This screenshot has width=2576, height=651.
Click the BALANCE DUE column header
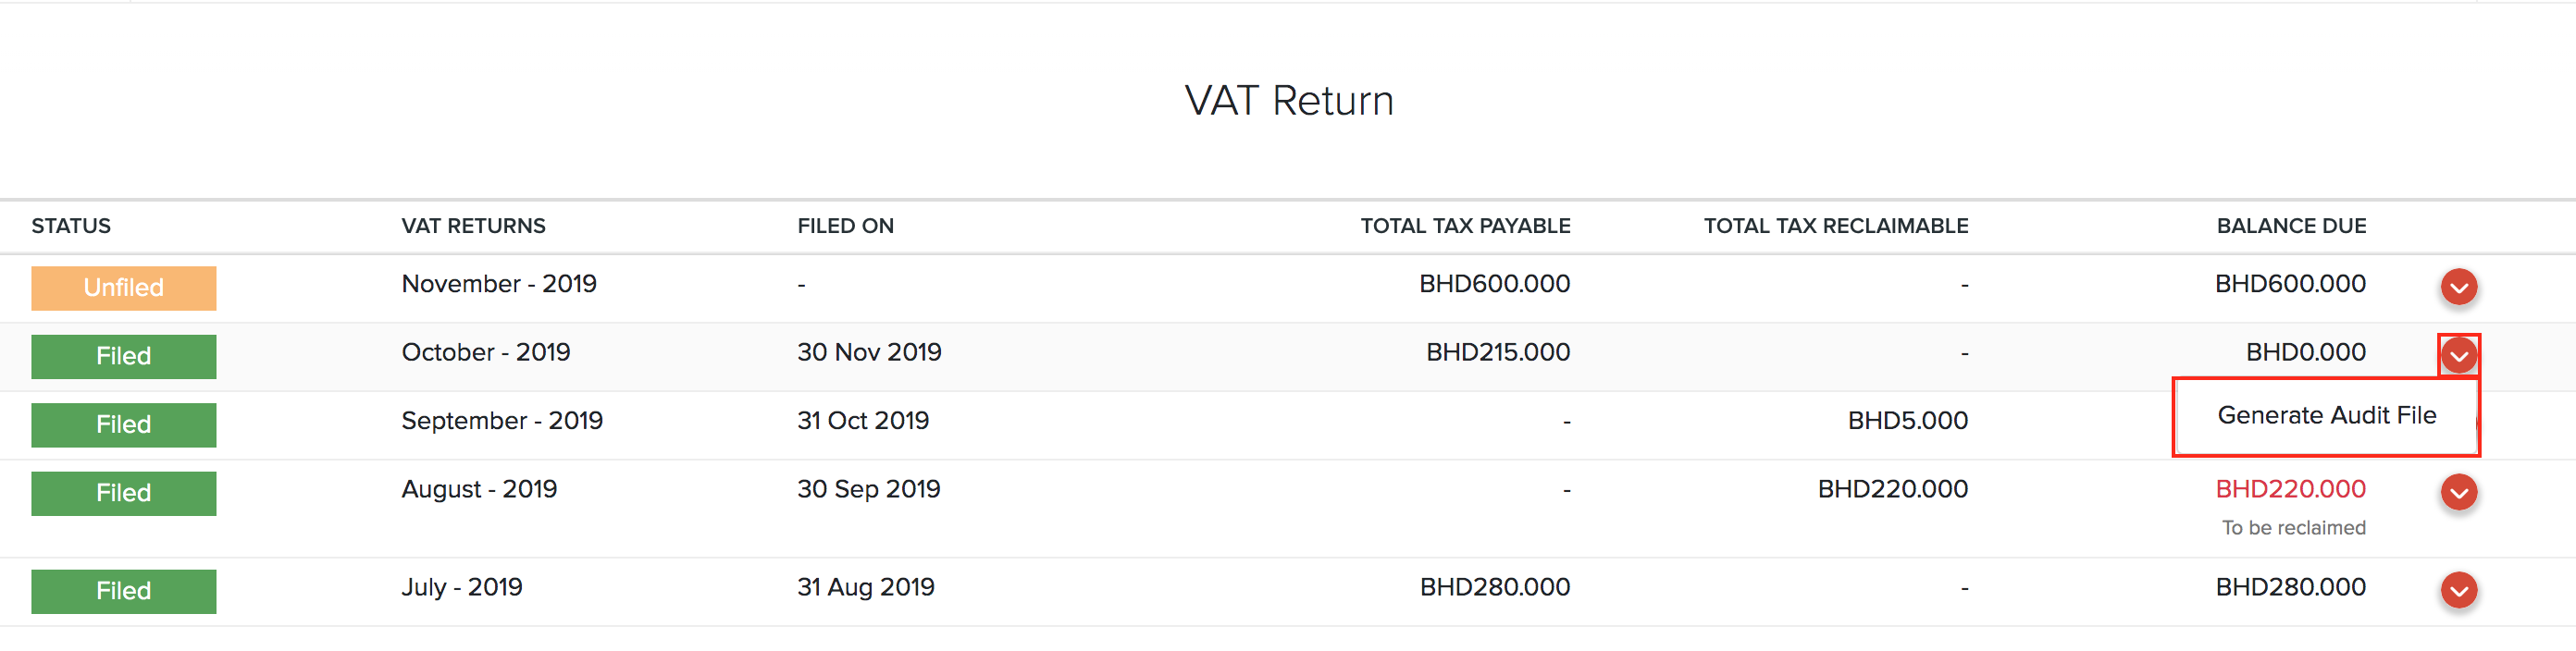point(2290,226)
